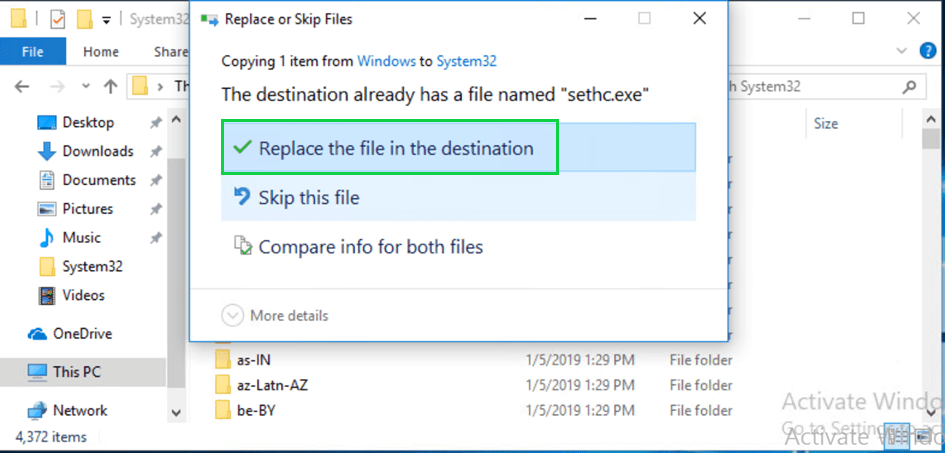The height and width of the screenshot is (453, 945).
Task: Expand More details chevron in dialog
Action: point(232,316)
